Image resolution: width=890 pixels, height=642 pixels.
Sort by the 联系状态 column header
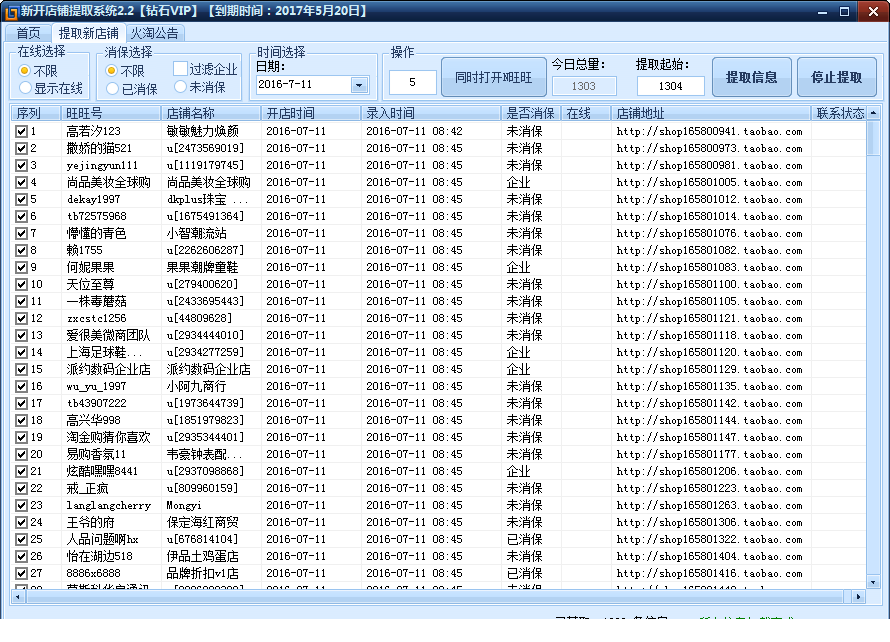(x=839, y=114)
